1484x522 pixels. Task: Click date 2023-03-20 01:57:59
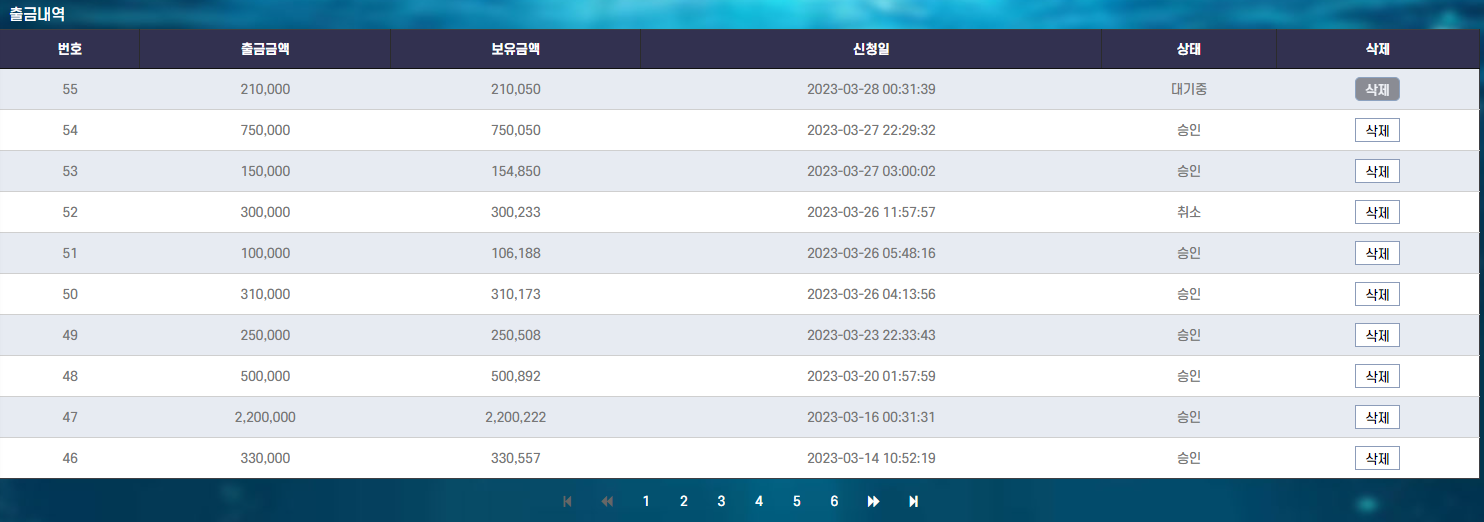871,376
